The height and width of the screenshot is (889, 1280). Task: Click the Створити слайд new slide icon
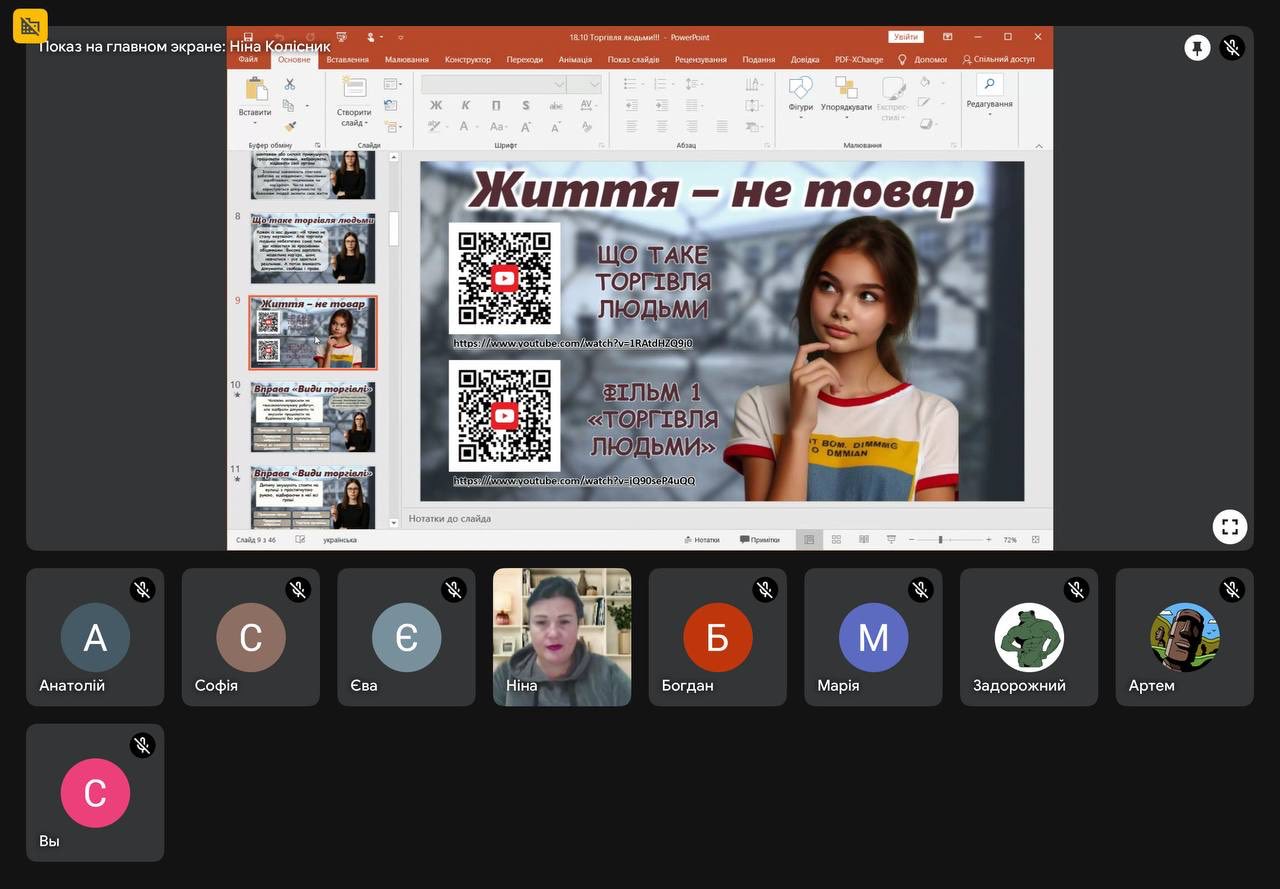354,88
